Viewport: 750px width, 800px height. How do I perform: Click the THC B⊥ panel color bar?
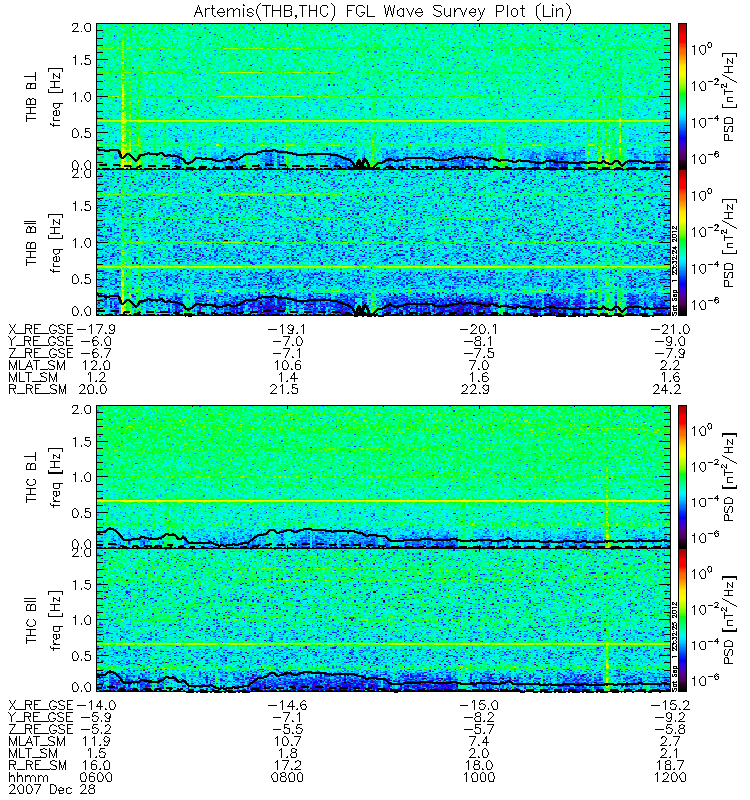click(682, 477)
